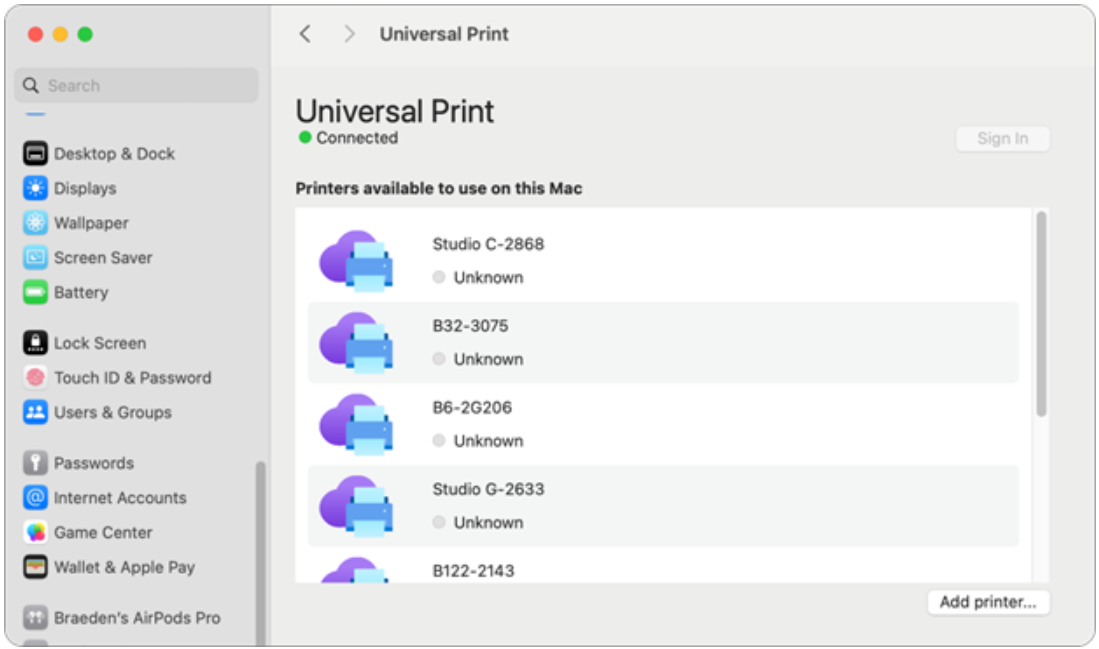Open Internet Accounts pane
This screenshot has height=649, width=1099.
[x=120, y=498]
